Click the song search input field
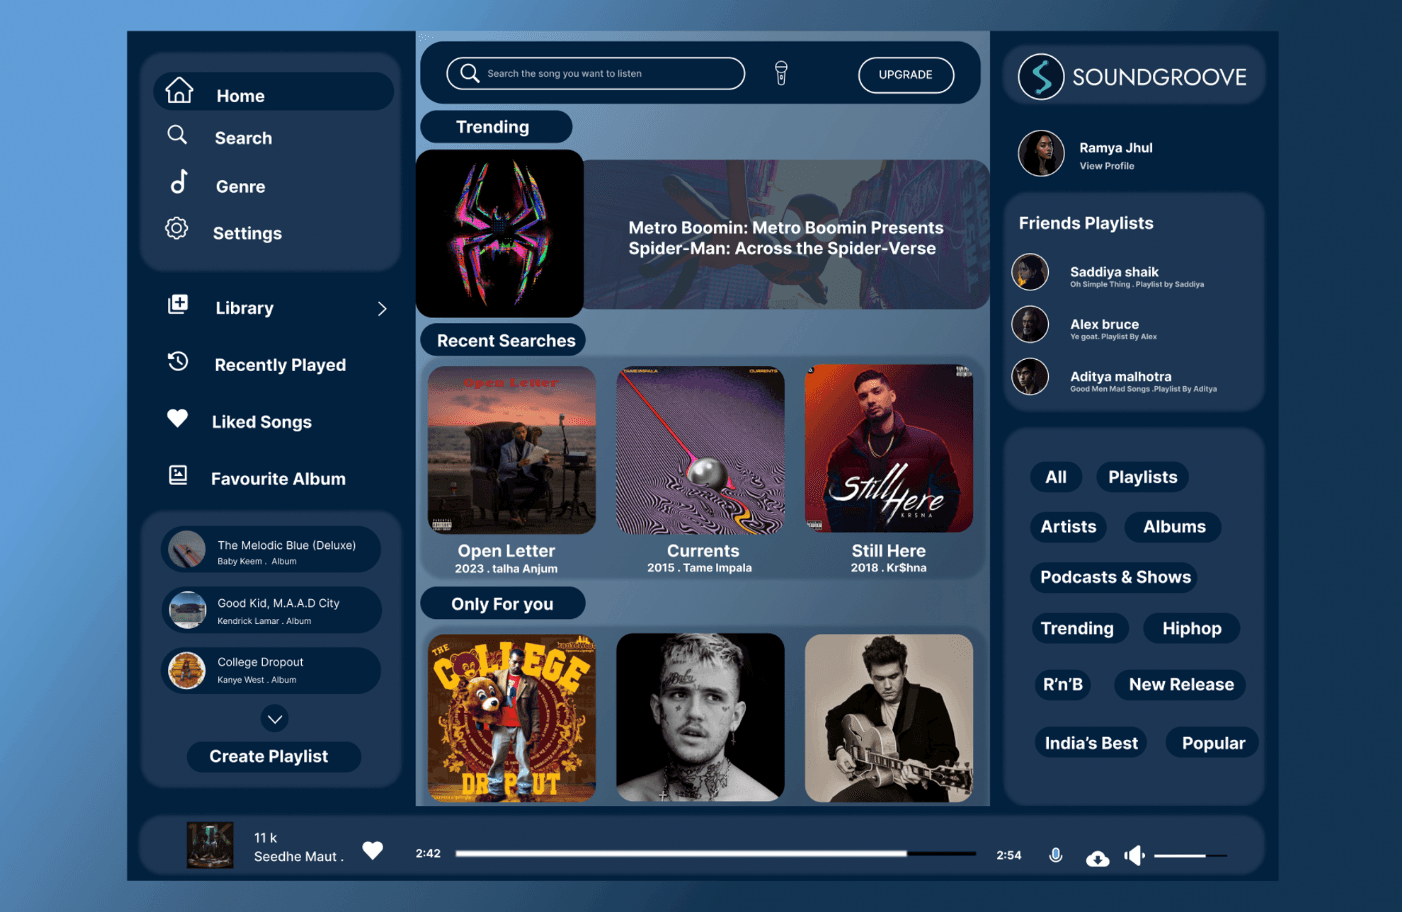The width and height of the screenshot is (1402, 912). click(x=596, y=73)
